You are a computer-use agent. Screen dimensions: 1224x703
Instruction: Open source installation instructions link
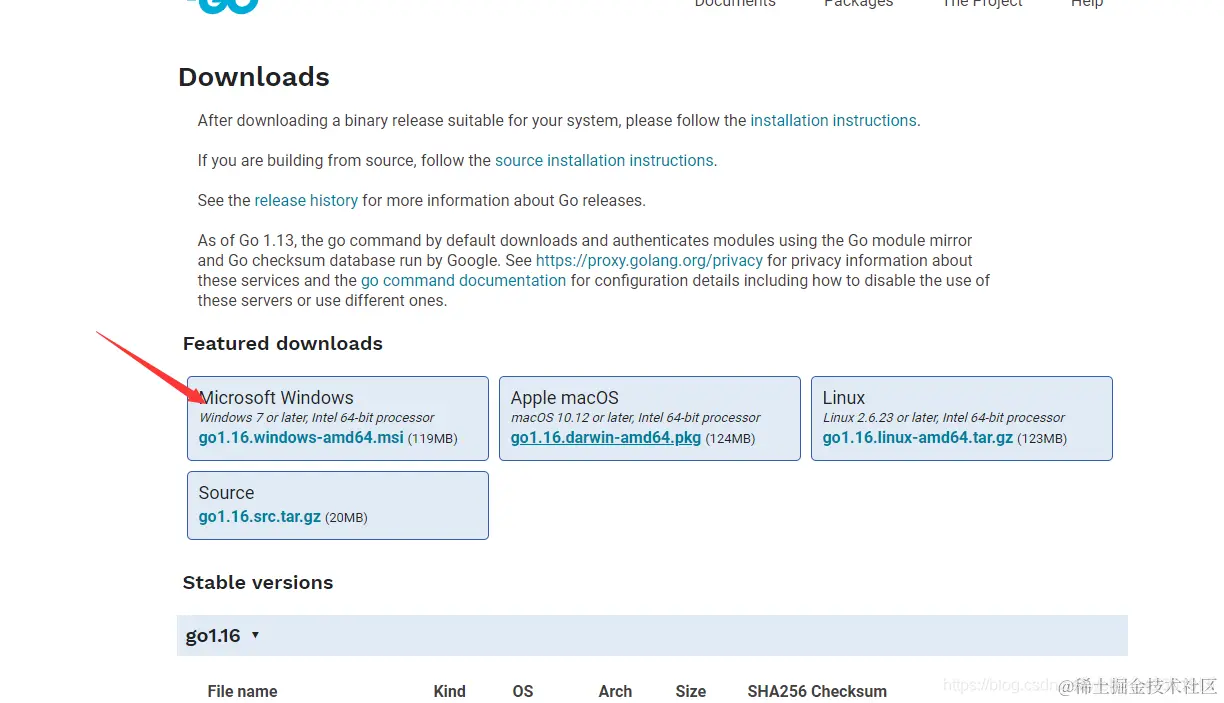(x=604, y=160)
